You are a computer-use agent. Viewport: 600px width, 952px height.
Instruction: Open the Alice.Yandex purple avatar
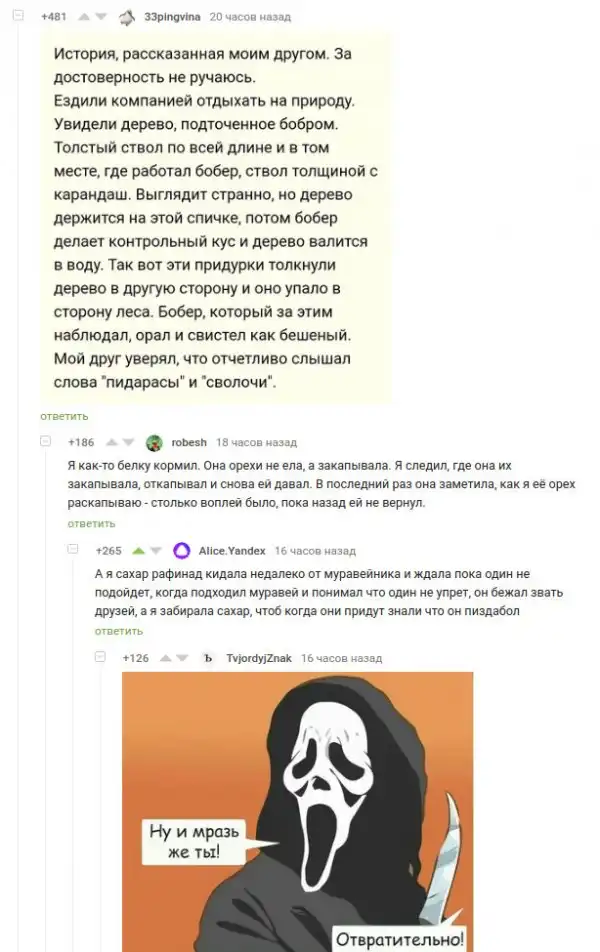pyautogui.click(x=182, y=551)
